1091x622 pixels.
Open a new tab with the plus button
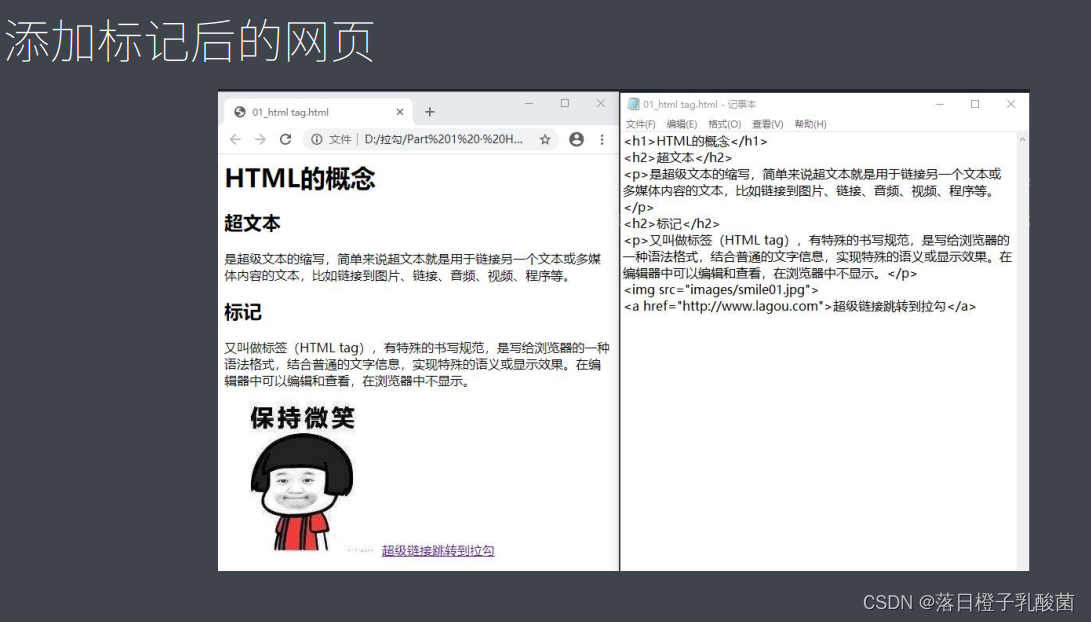(x=430, y=112)
